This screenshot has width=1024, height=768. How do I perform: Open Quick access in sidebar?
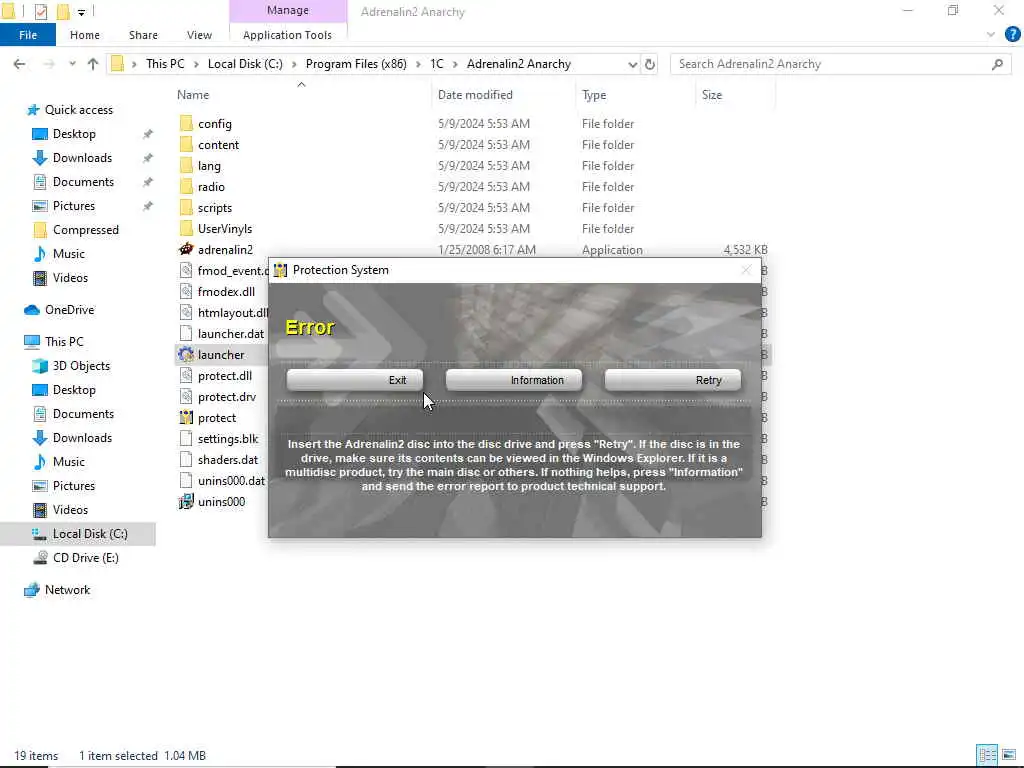pyautogui.click(x=78, y=110)
